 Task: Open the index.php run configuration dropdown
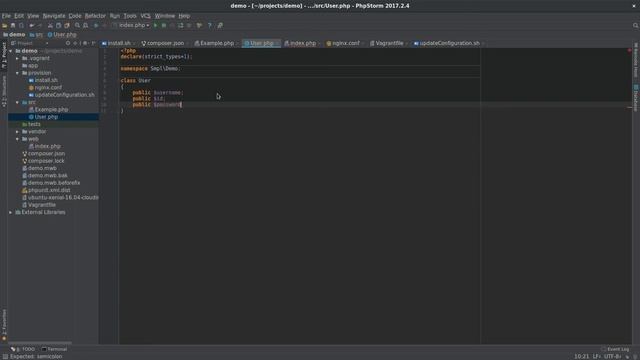pos(131,25)
